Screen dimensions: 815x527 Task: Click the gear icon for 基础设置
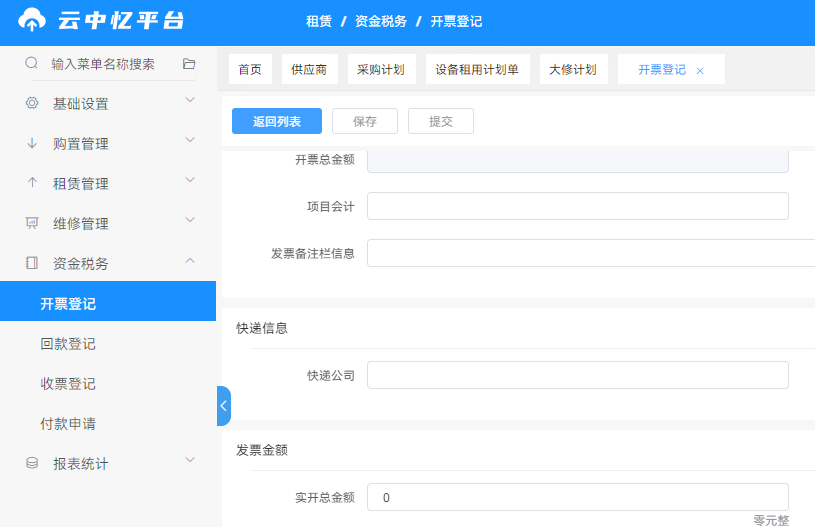[32, 103]
